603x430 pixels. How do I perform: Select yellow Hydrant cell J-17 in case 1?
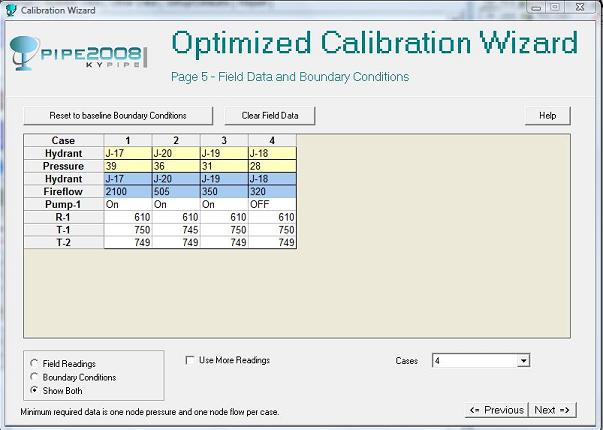click(x=128, y=153)
